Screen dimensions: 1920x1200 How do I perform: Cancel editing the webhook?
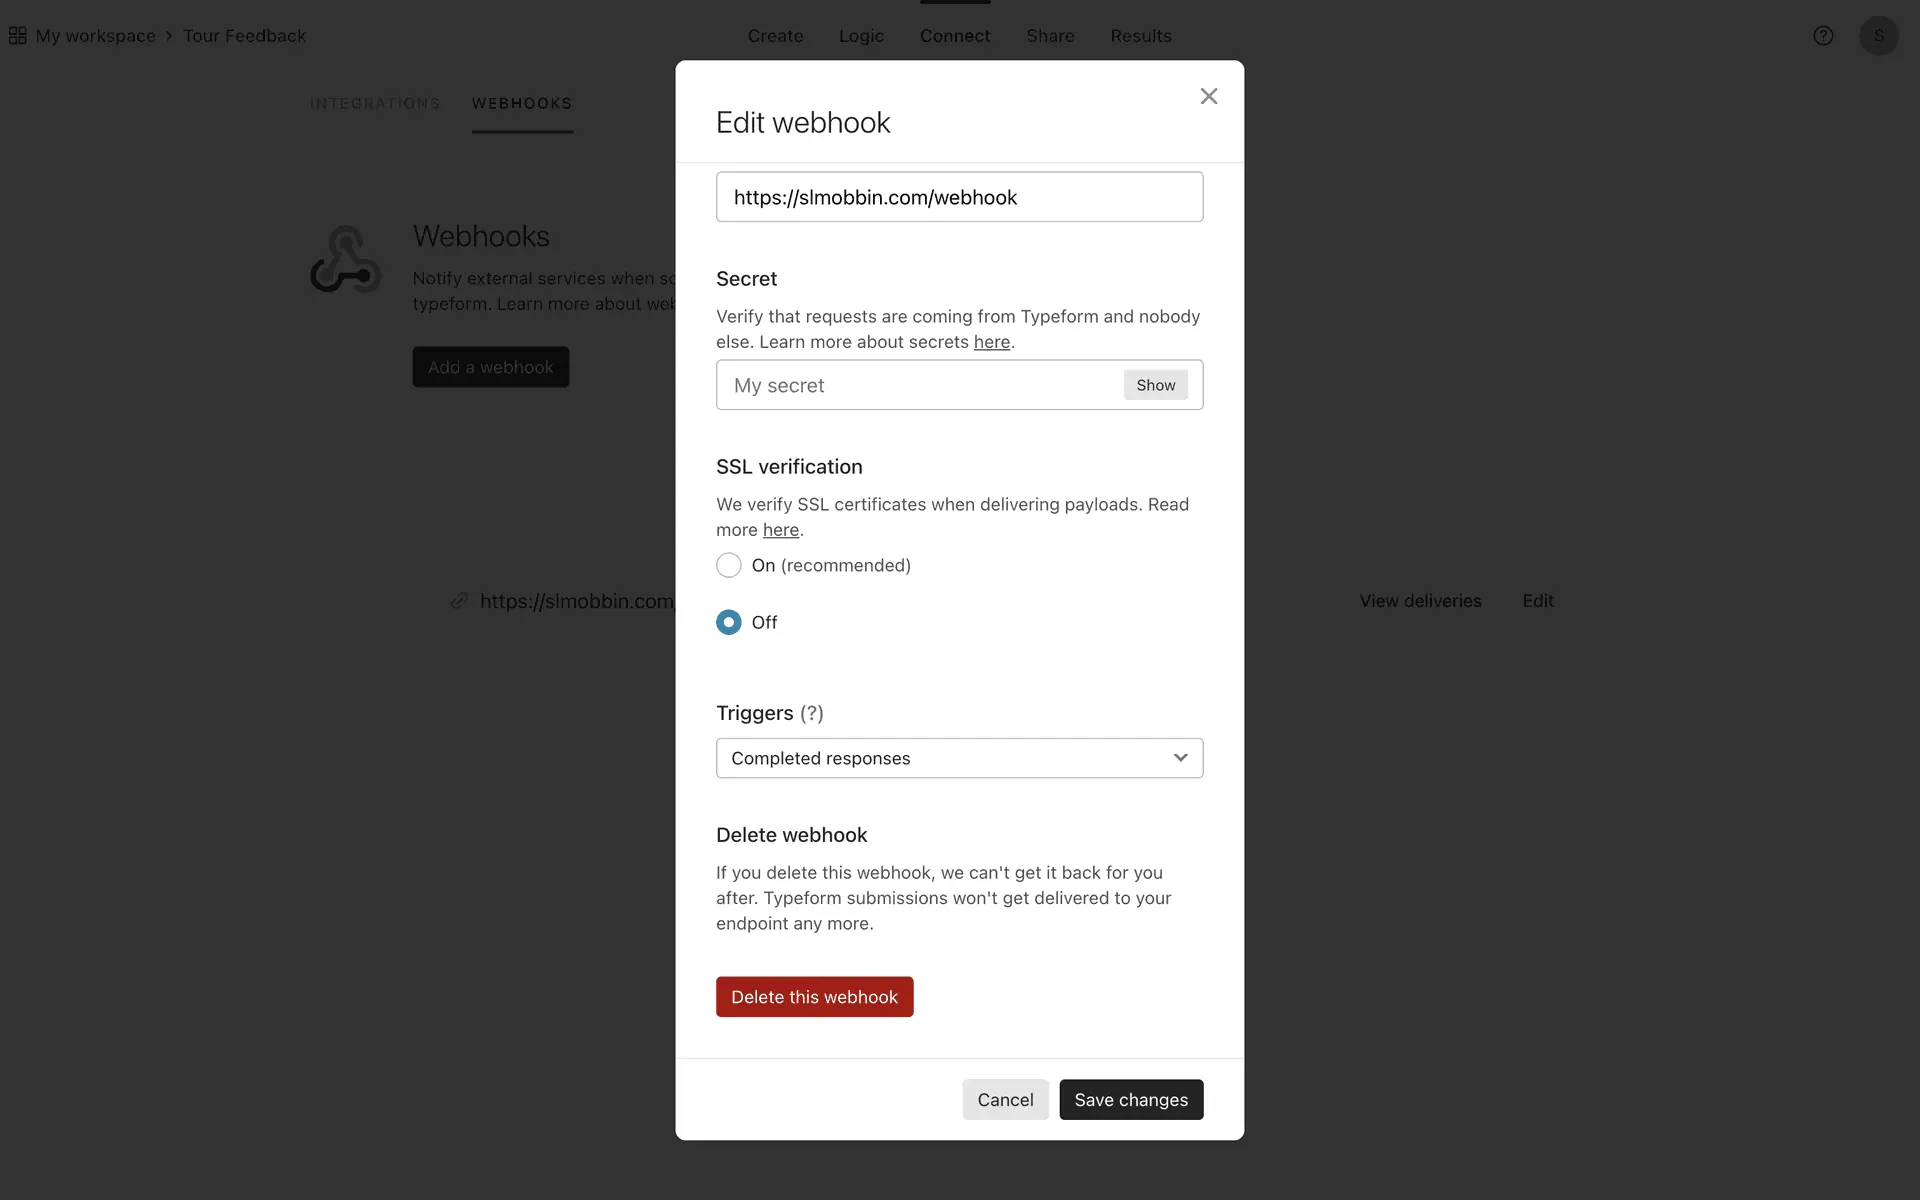point(1005,1100)
